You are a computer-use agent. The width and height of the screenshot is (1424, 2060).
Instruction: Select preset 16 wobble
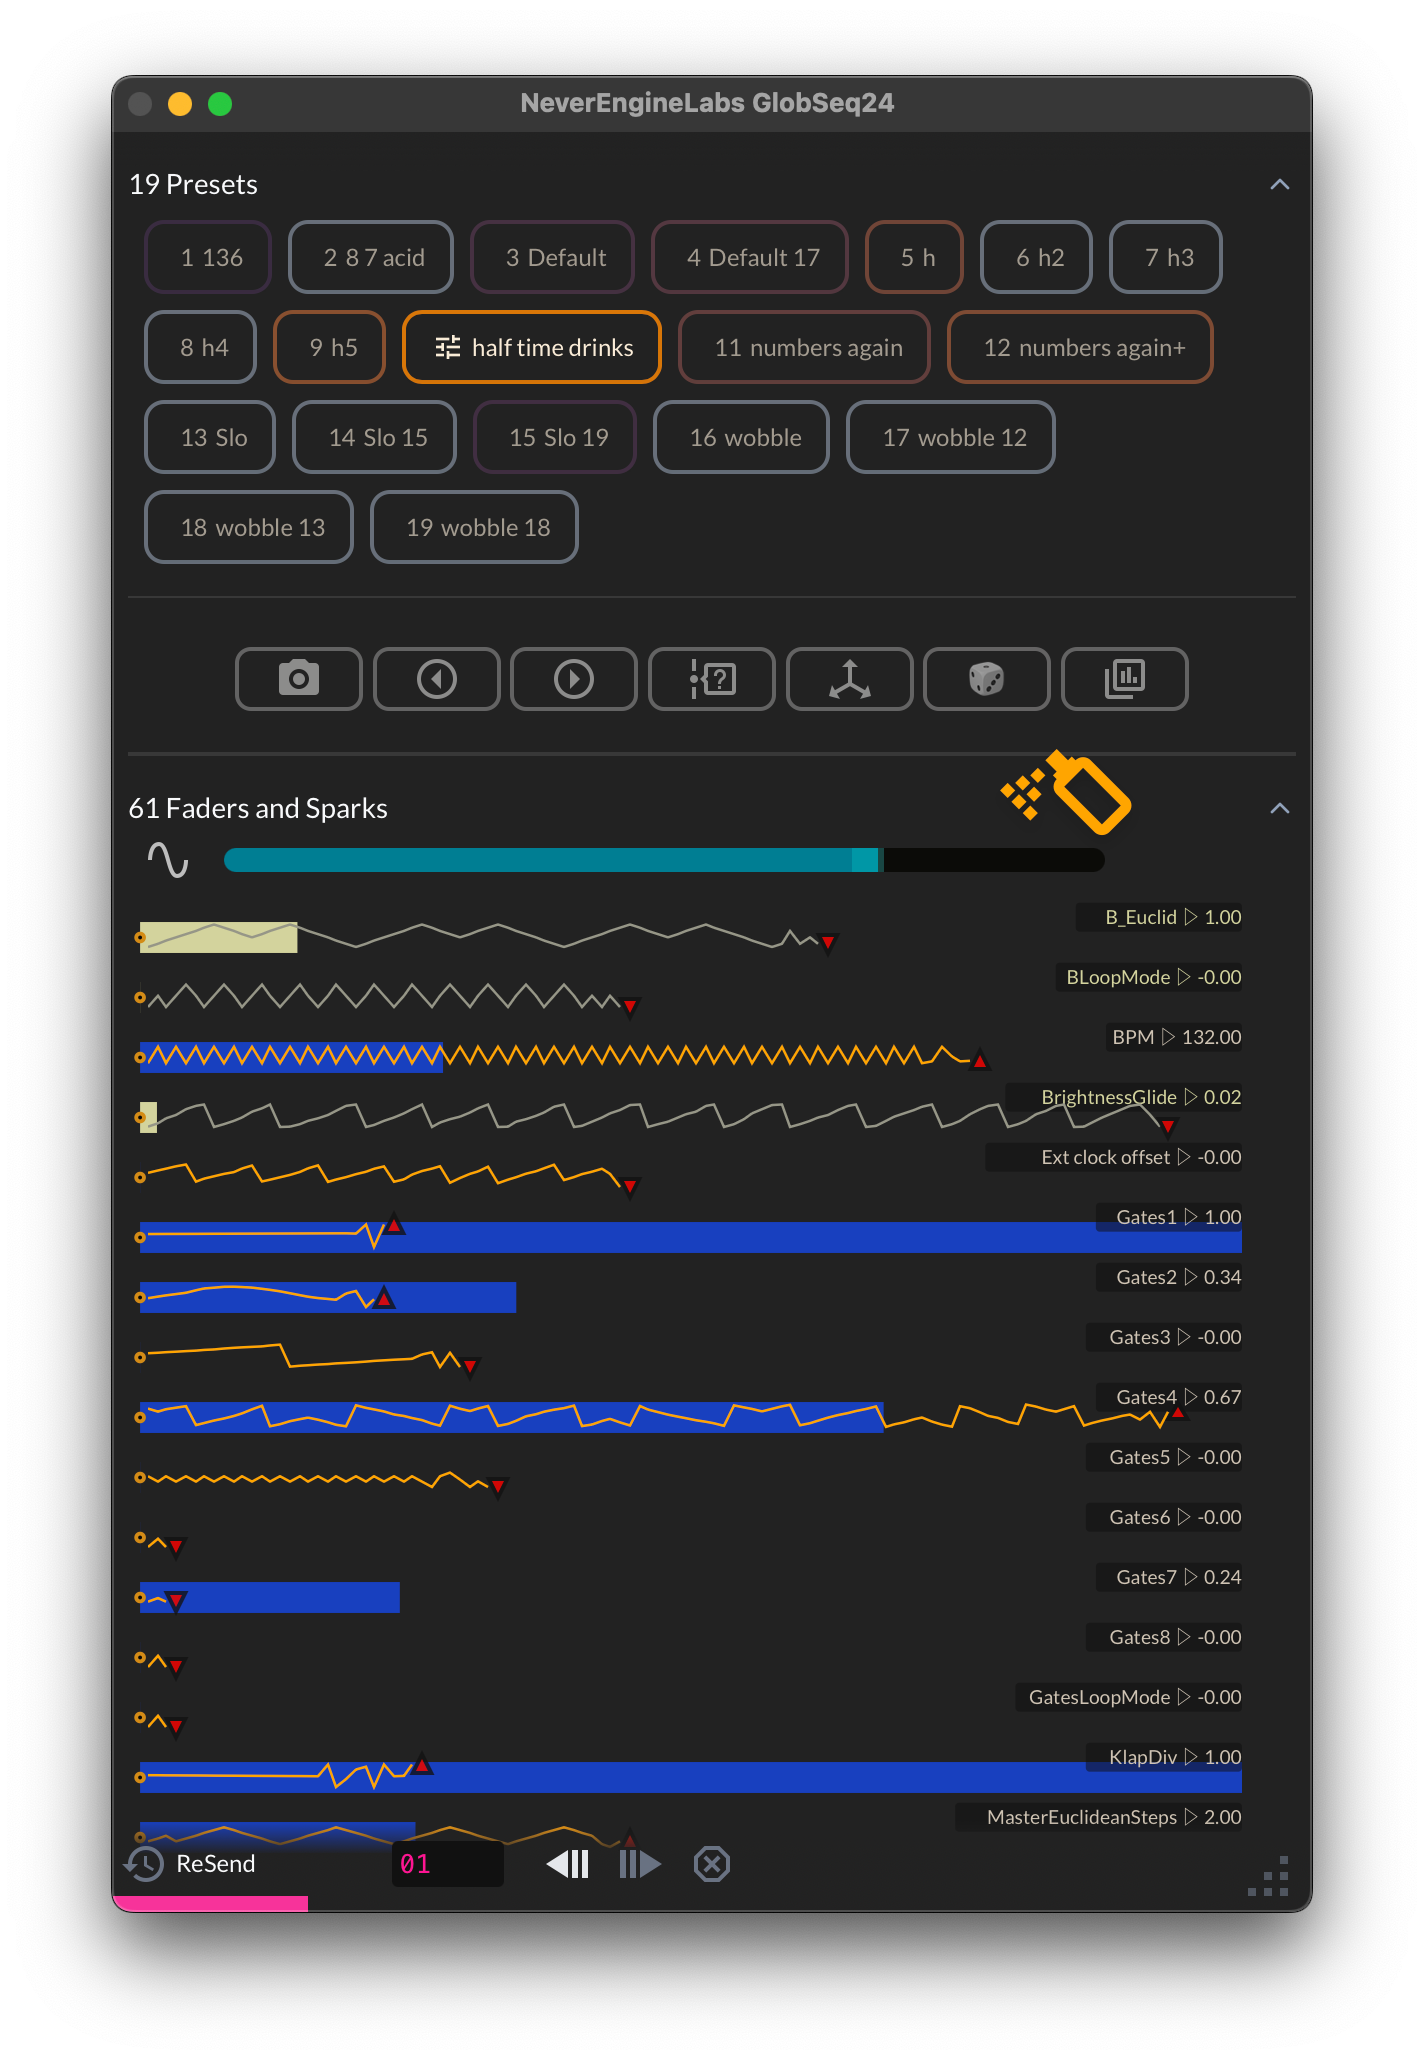741,437
